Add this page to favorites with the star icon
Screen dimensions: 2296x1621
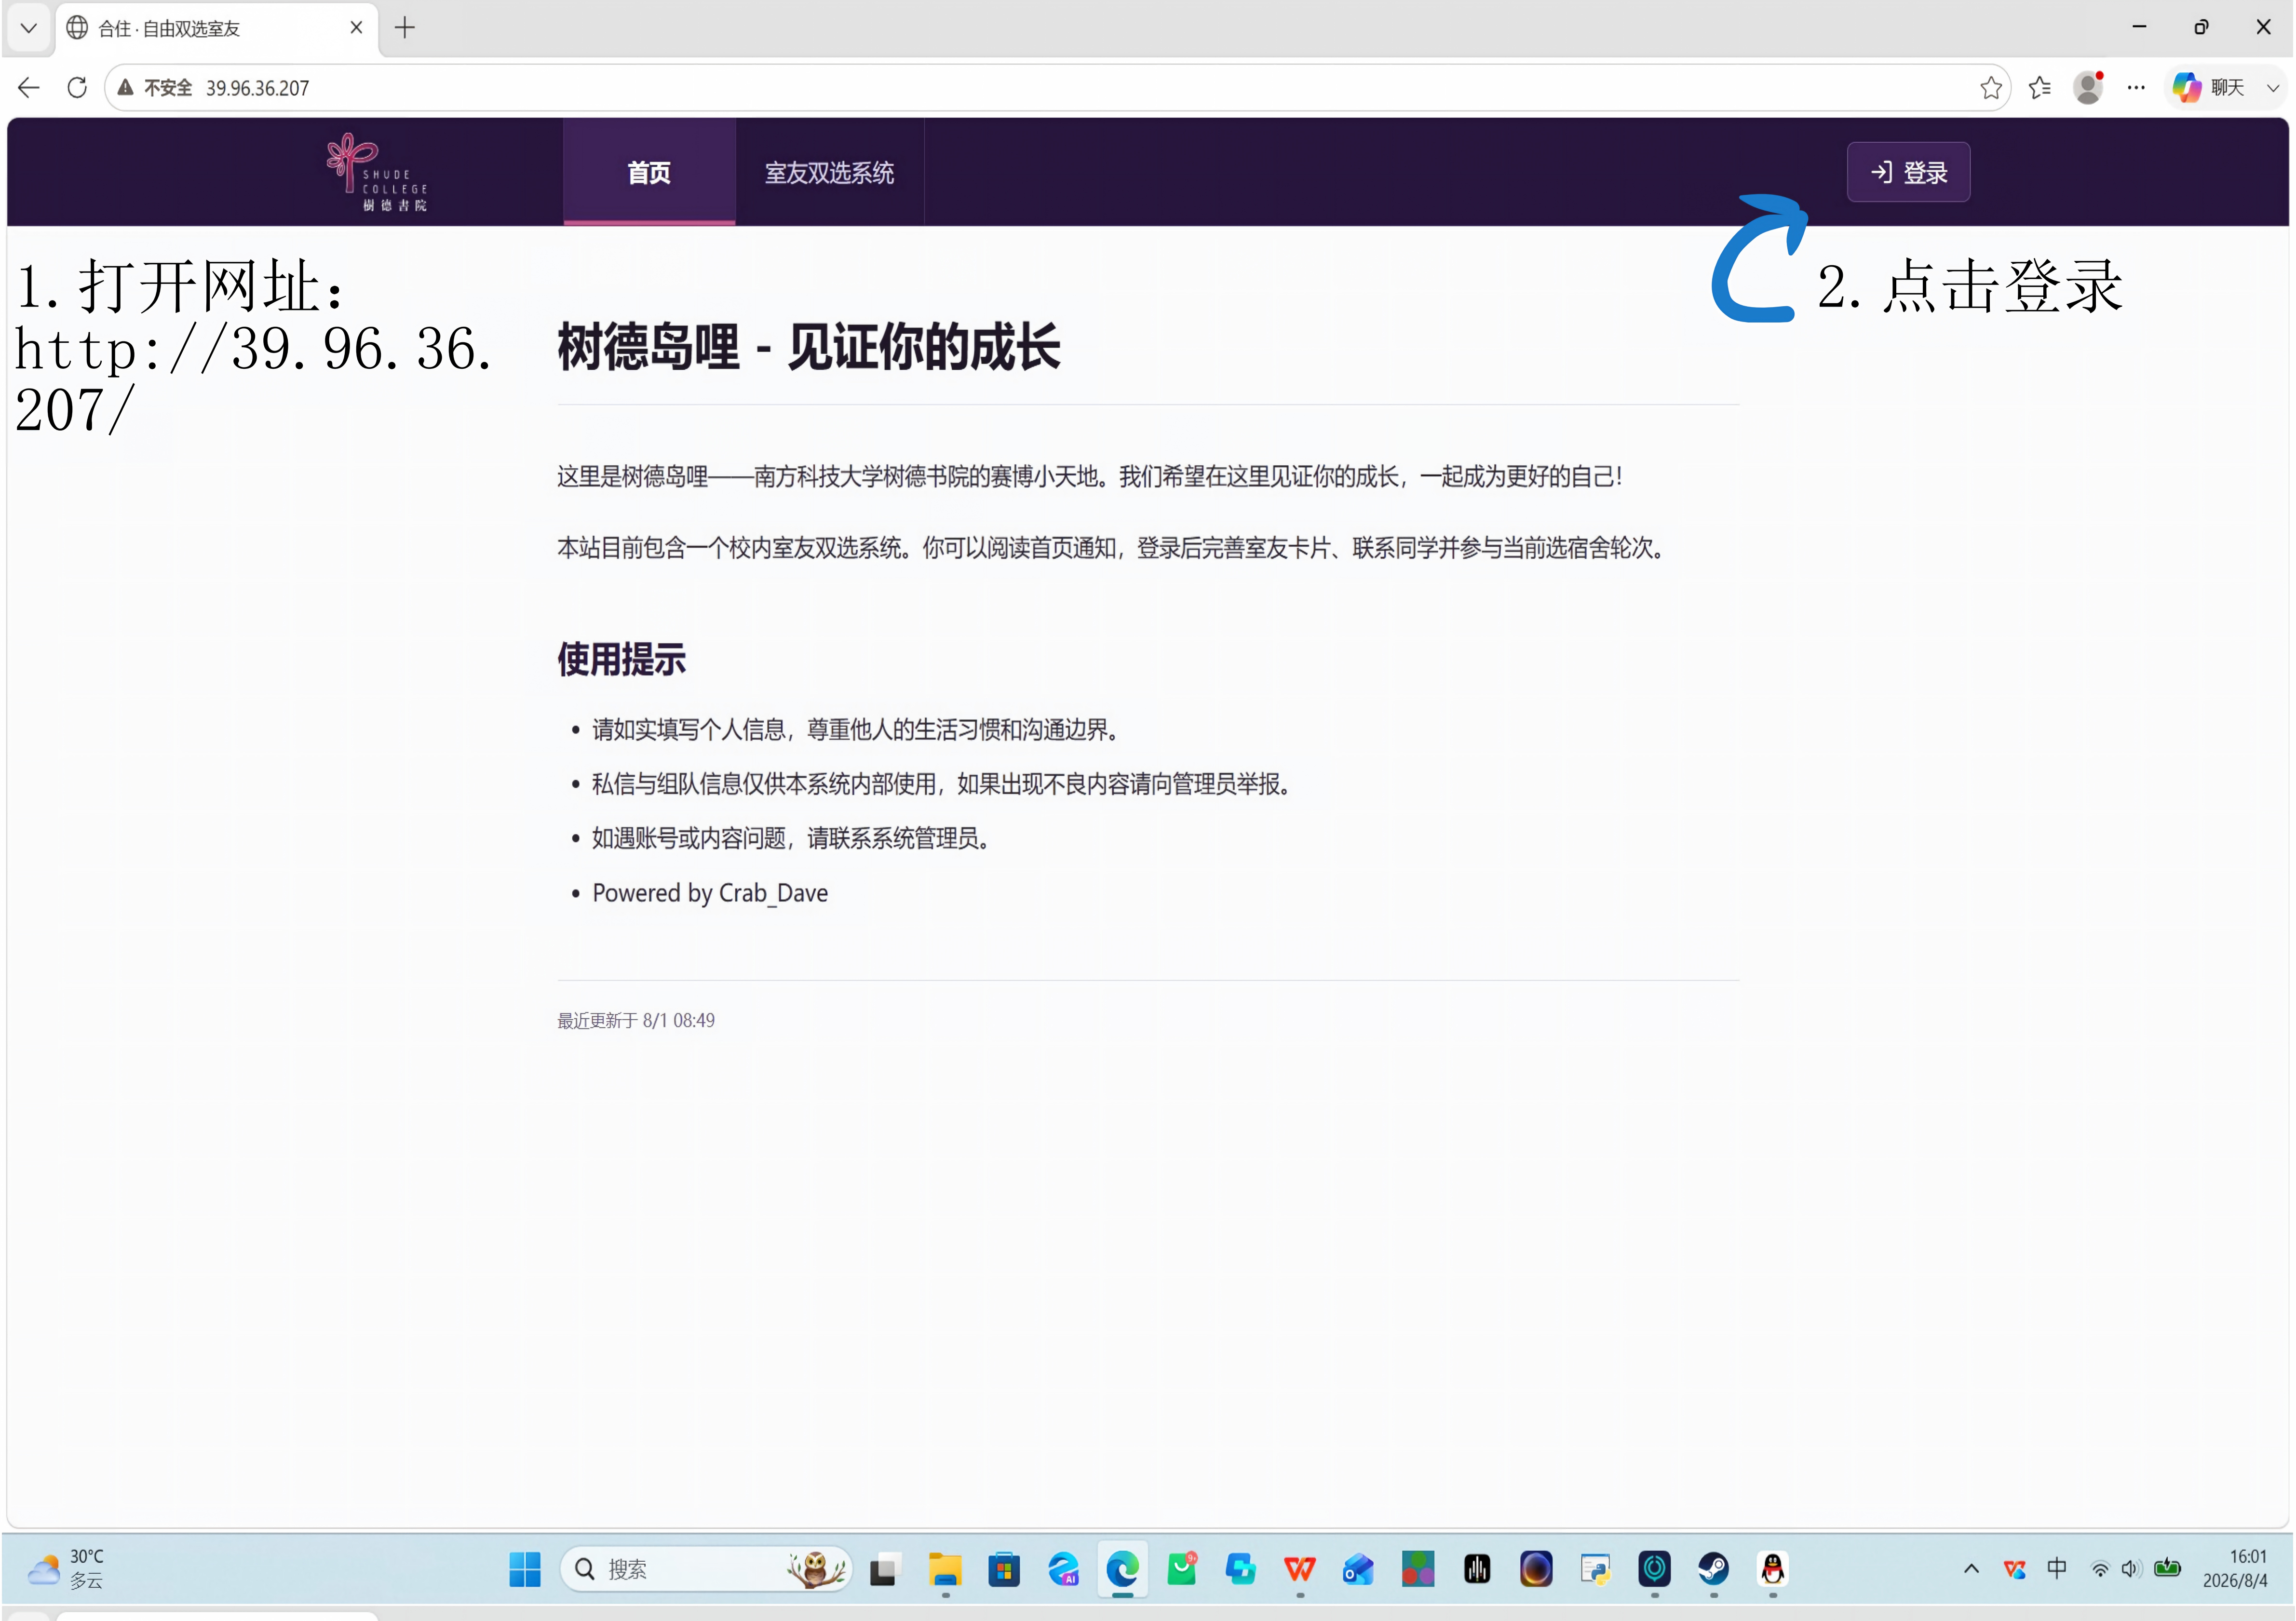click(x=1990, y=88)
